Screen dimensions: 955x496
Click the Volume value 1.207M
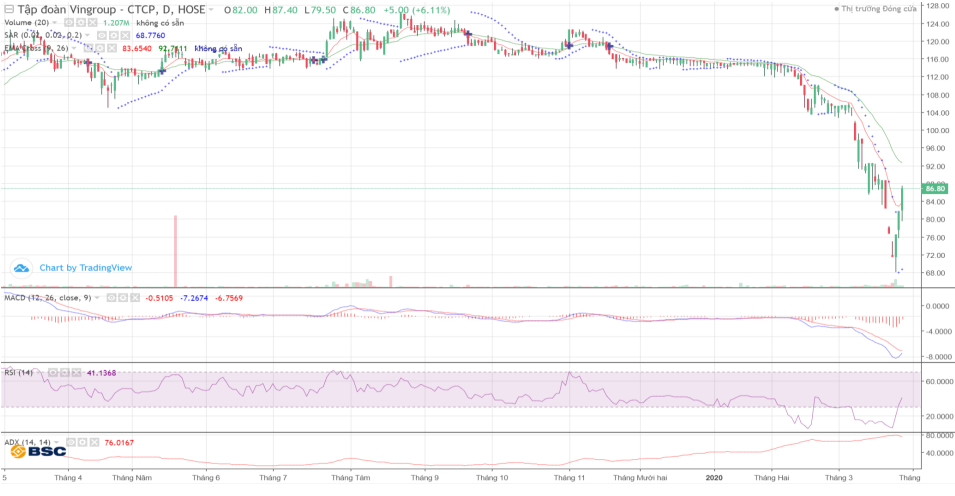pos(116,23)
